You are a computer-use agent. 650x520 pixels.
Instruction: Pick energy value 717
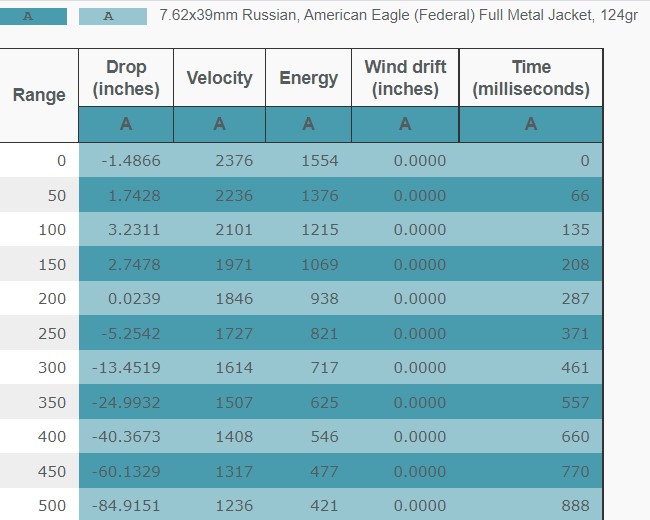point(325,367)
